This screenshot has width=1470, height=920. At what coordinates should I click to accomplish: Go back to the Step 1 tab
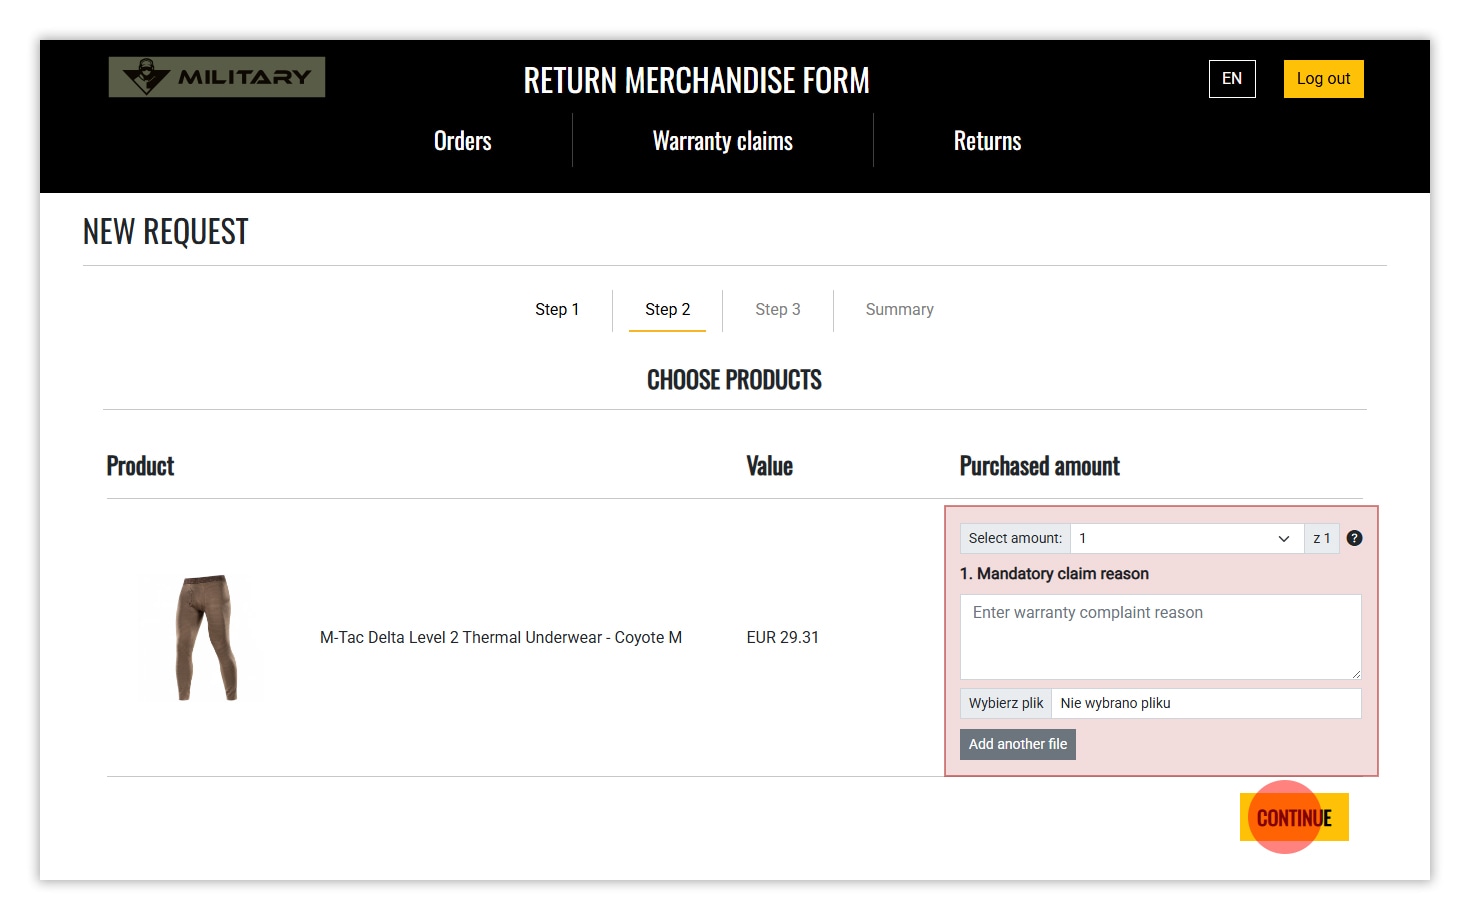(x=557, y=310)
